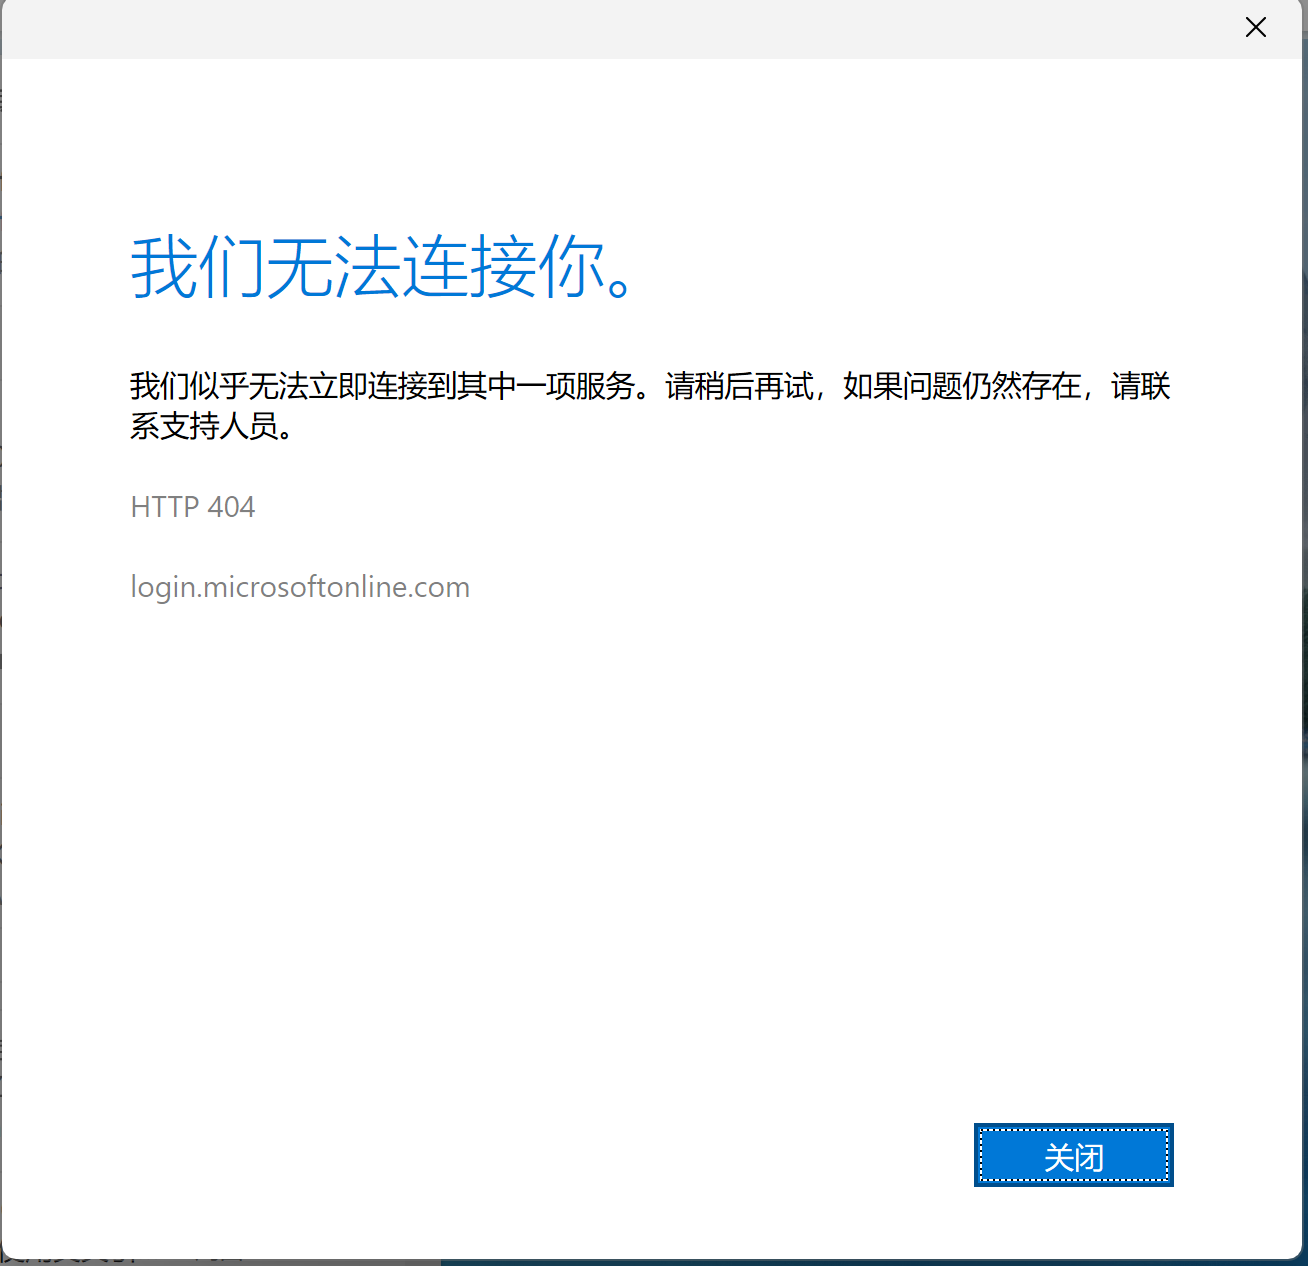The width and height of the screenshot is (1308, 1266).
Task: Close the dialog with the X icon
Action: pyautogui.click(x=1256, y=27)
